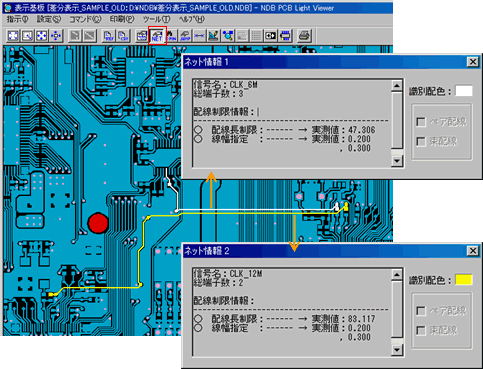
Task: Select the NET information tool icon
Action: click(157, 35)
